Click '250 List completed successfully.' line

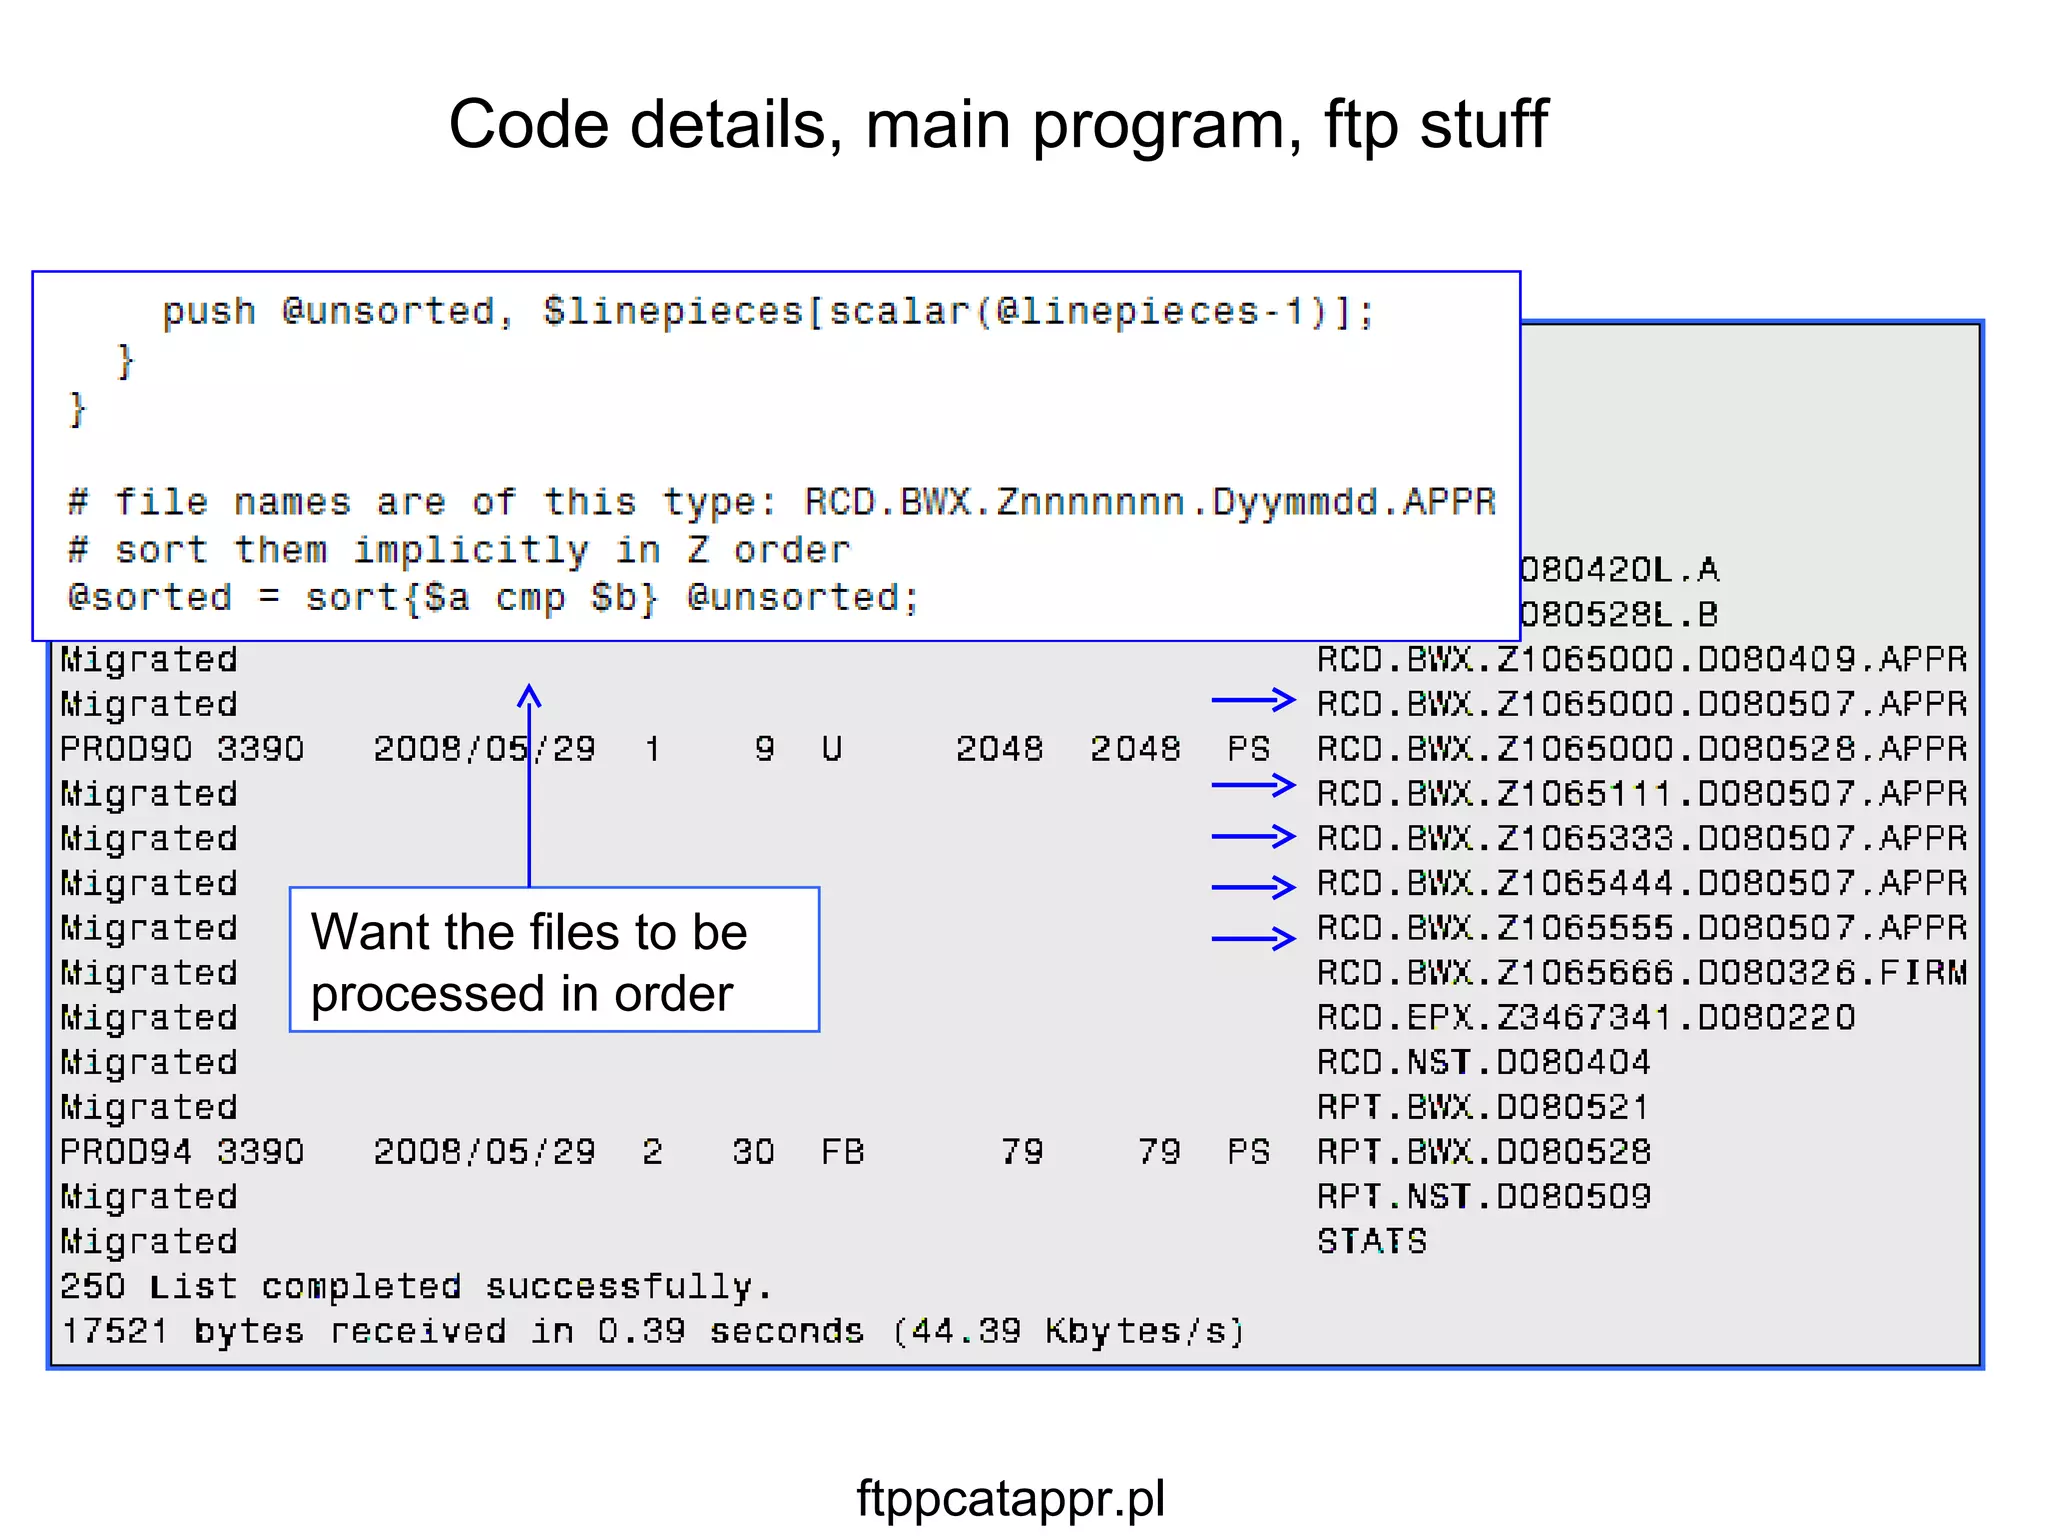(x=416, y=1286)
